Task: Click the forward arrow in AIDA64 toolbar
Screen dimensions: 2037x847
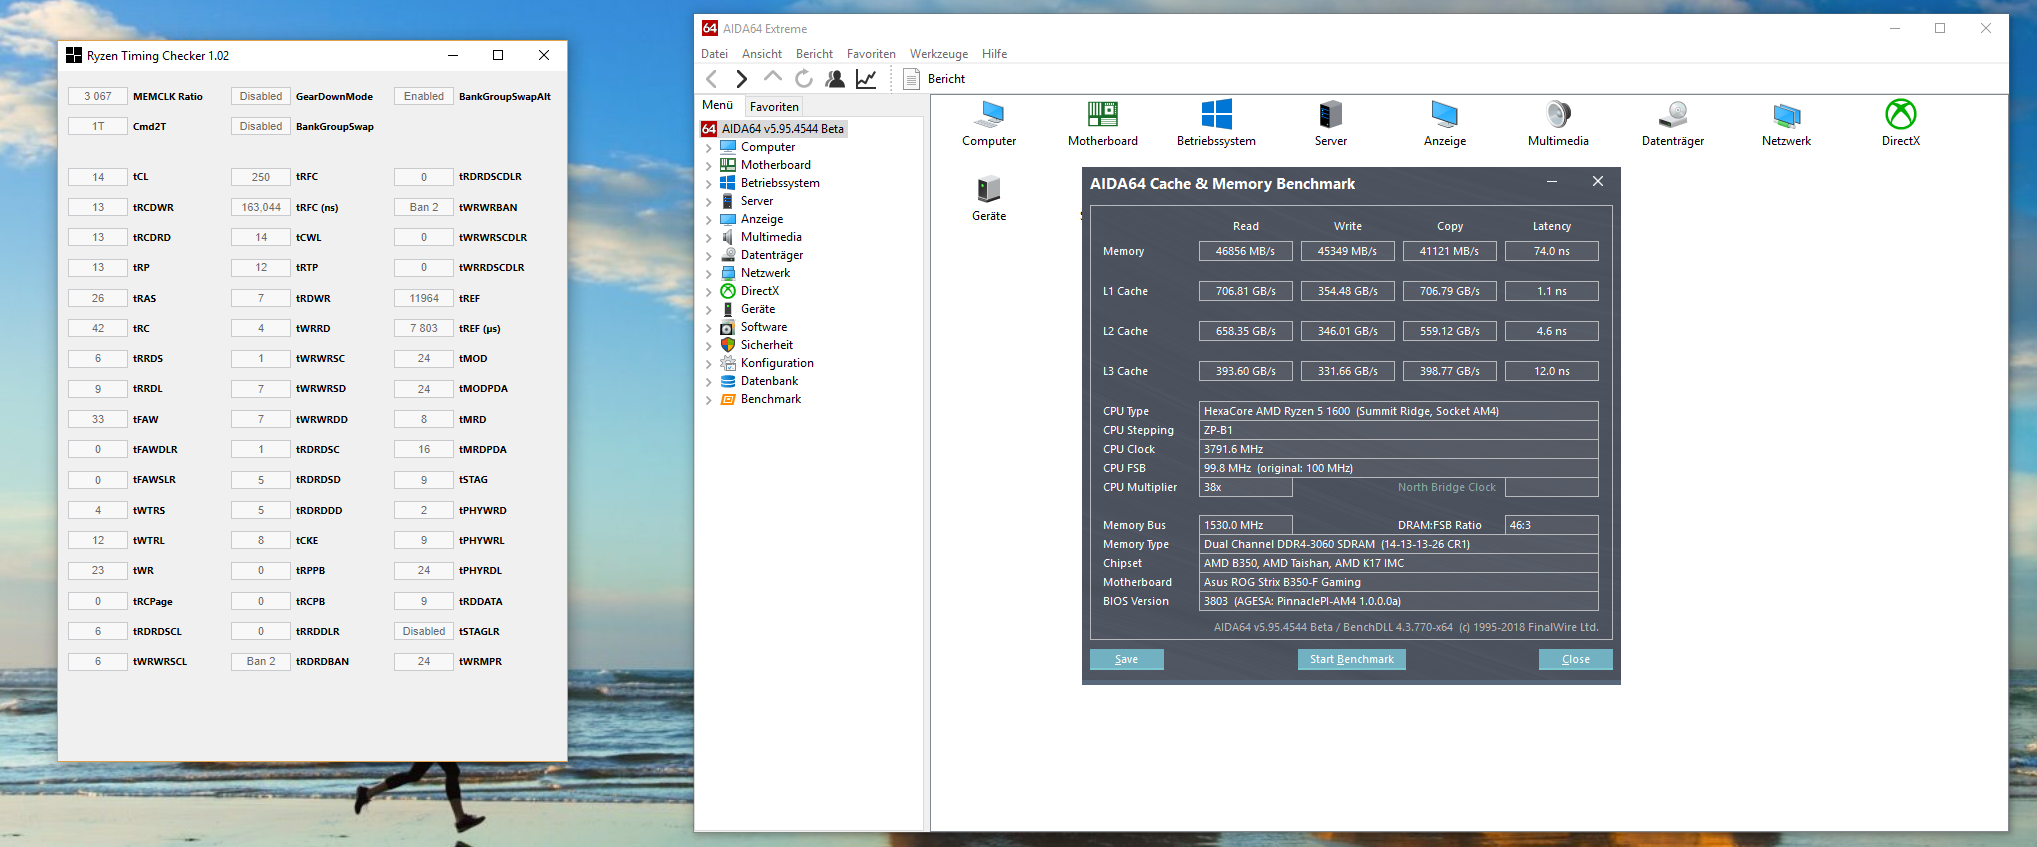Action: pyautogui.click(x=741, y=79)
